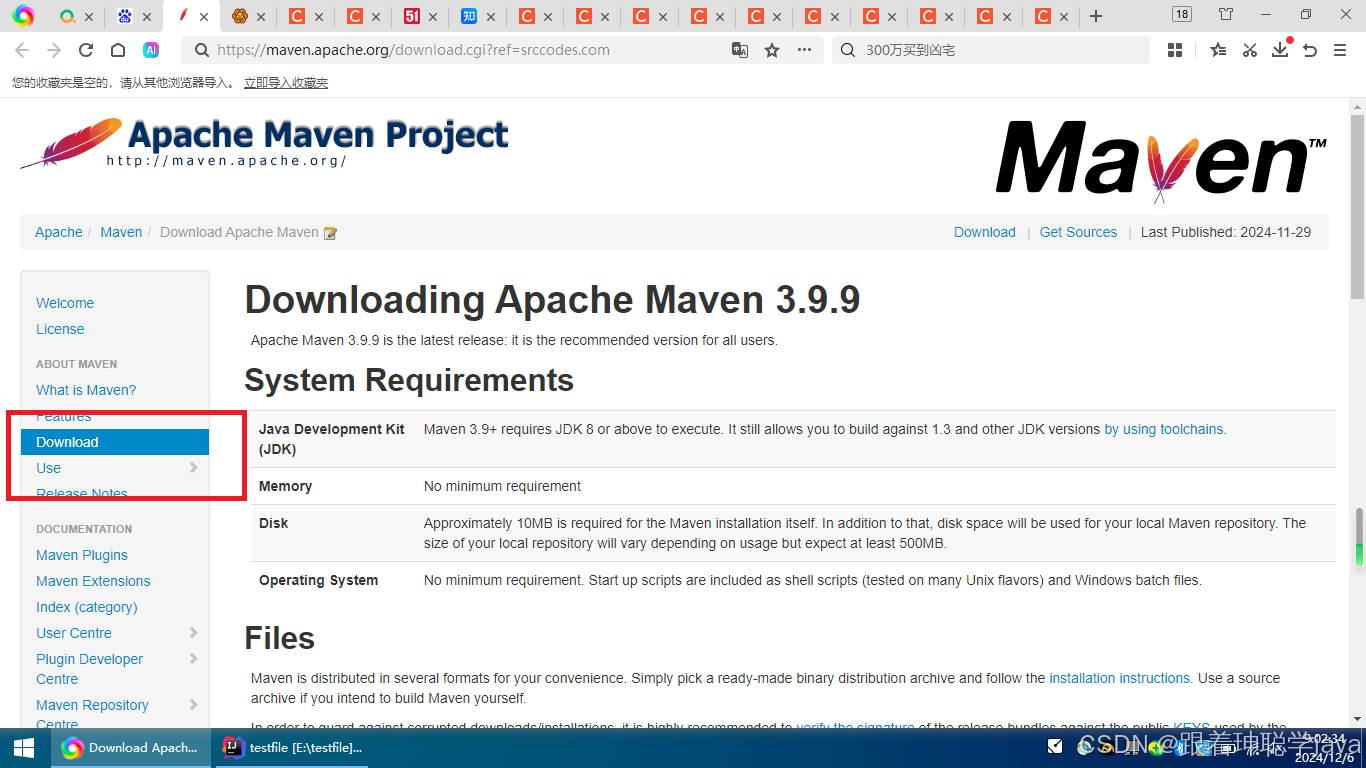This screenshot has width=1366, height=768.
Task: Open the AI assistant icon in toolbar
Action: (x=151, y=50)
